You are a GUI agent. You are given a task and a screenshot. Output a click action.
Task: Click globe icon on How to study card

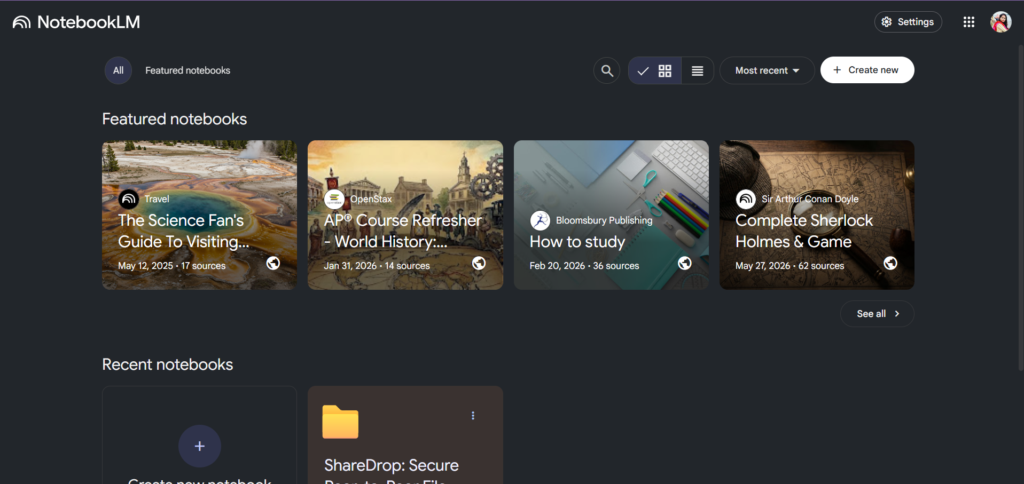tap(684, 263)
